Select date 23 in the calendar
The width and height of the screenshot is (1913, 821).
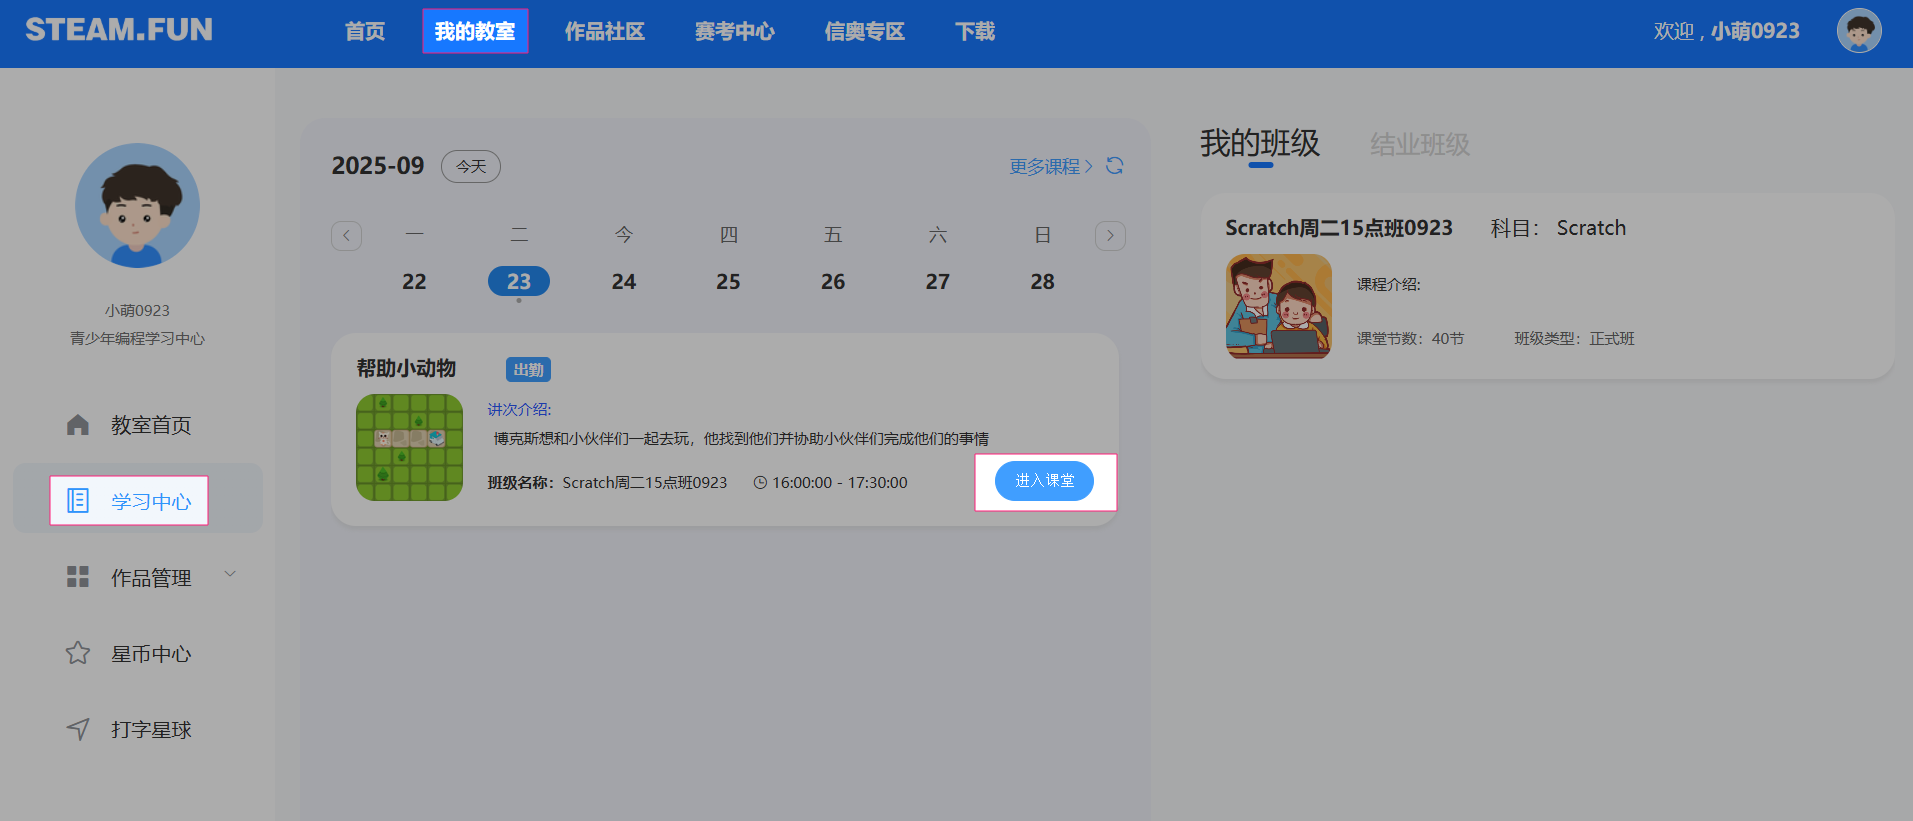point(519,281)
